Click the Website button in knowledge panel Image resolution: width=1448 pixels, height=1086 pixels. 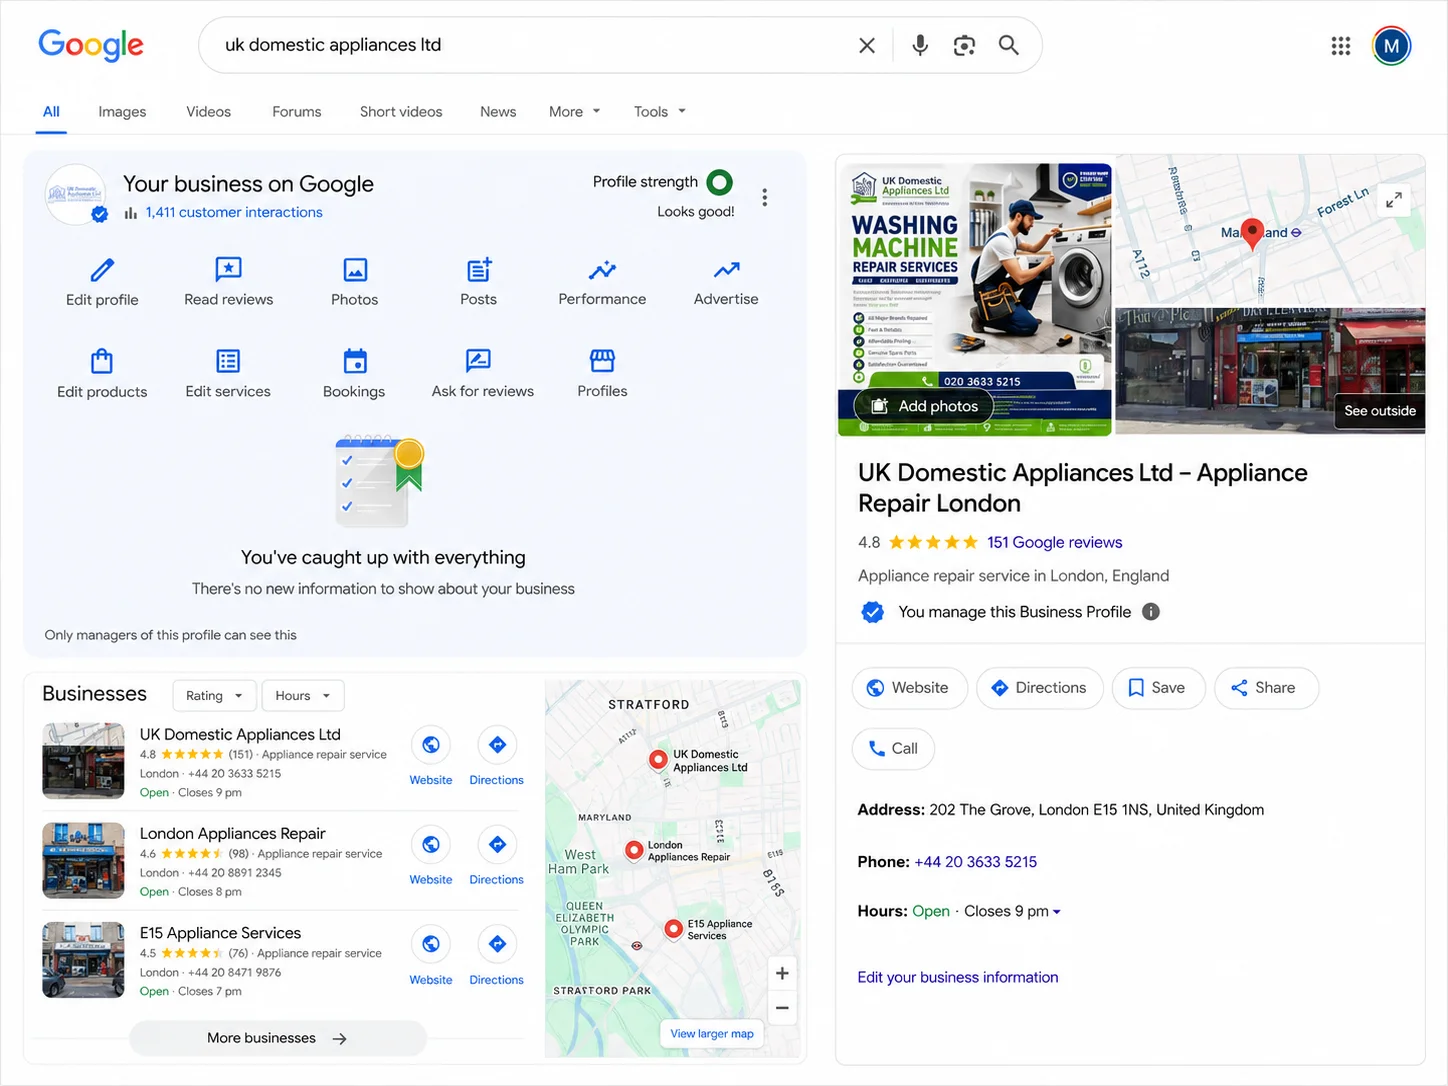909,688
